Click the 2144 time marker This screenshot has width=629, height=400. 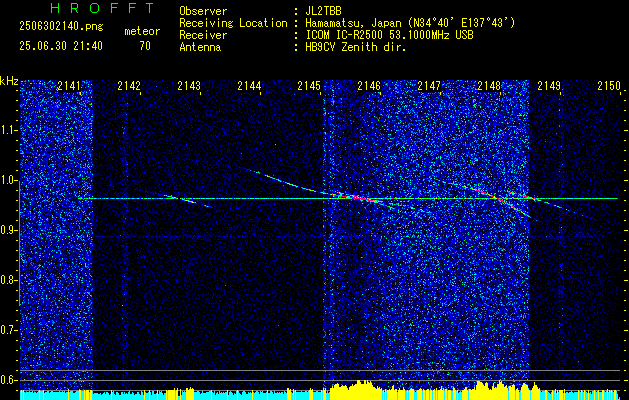(x=249, y=85)
